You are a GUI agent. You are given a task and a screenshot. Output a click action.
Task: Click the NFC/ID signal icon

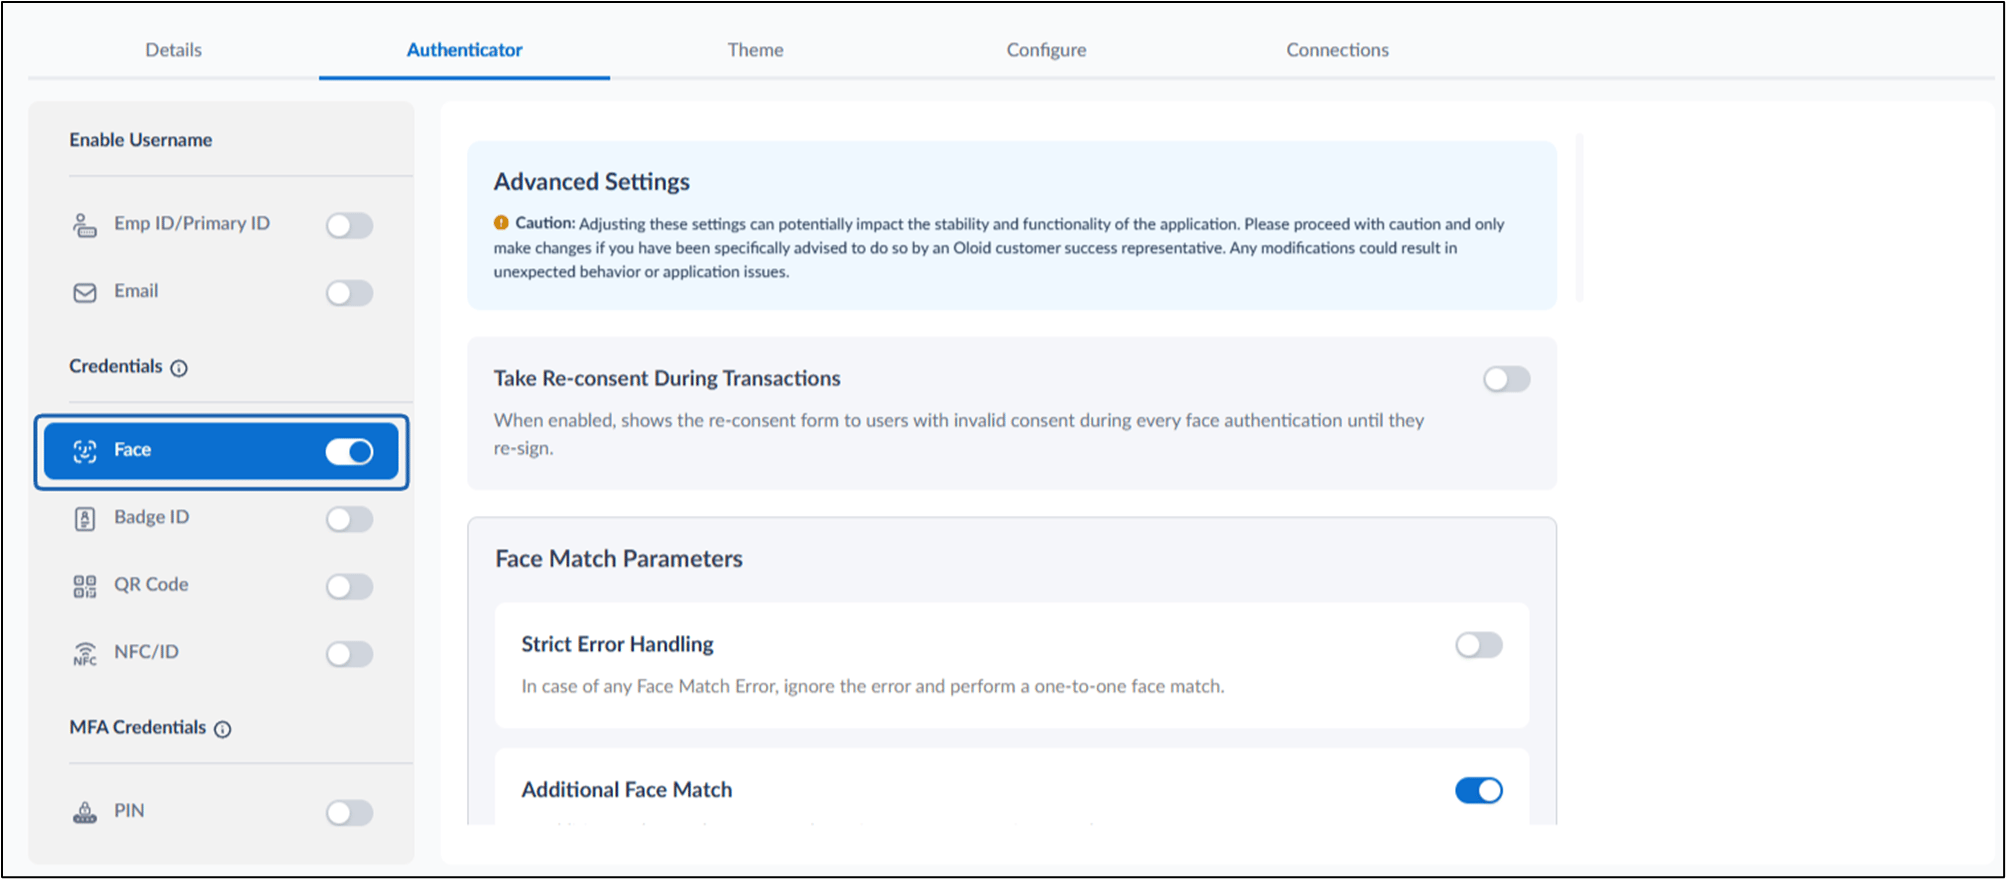(85, 654)
